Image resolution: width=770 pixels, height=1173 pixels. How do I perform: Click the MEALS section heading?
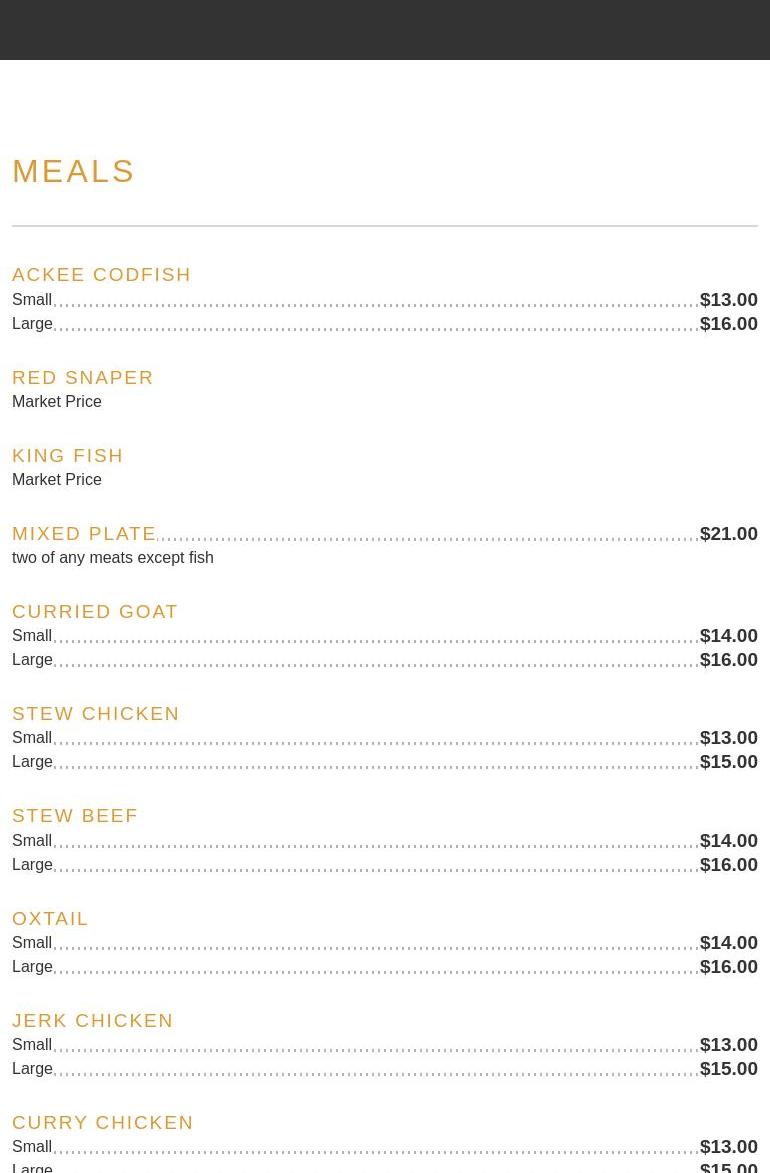(73, 171)
